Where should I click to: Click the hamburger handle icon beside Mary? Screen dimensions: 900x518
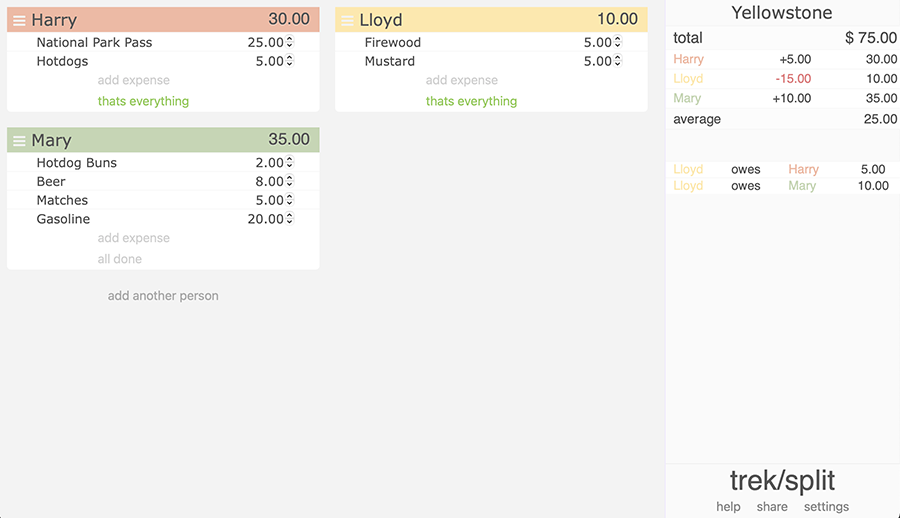click(x=19, y=141)
